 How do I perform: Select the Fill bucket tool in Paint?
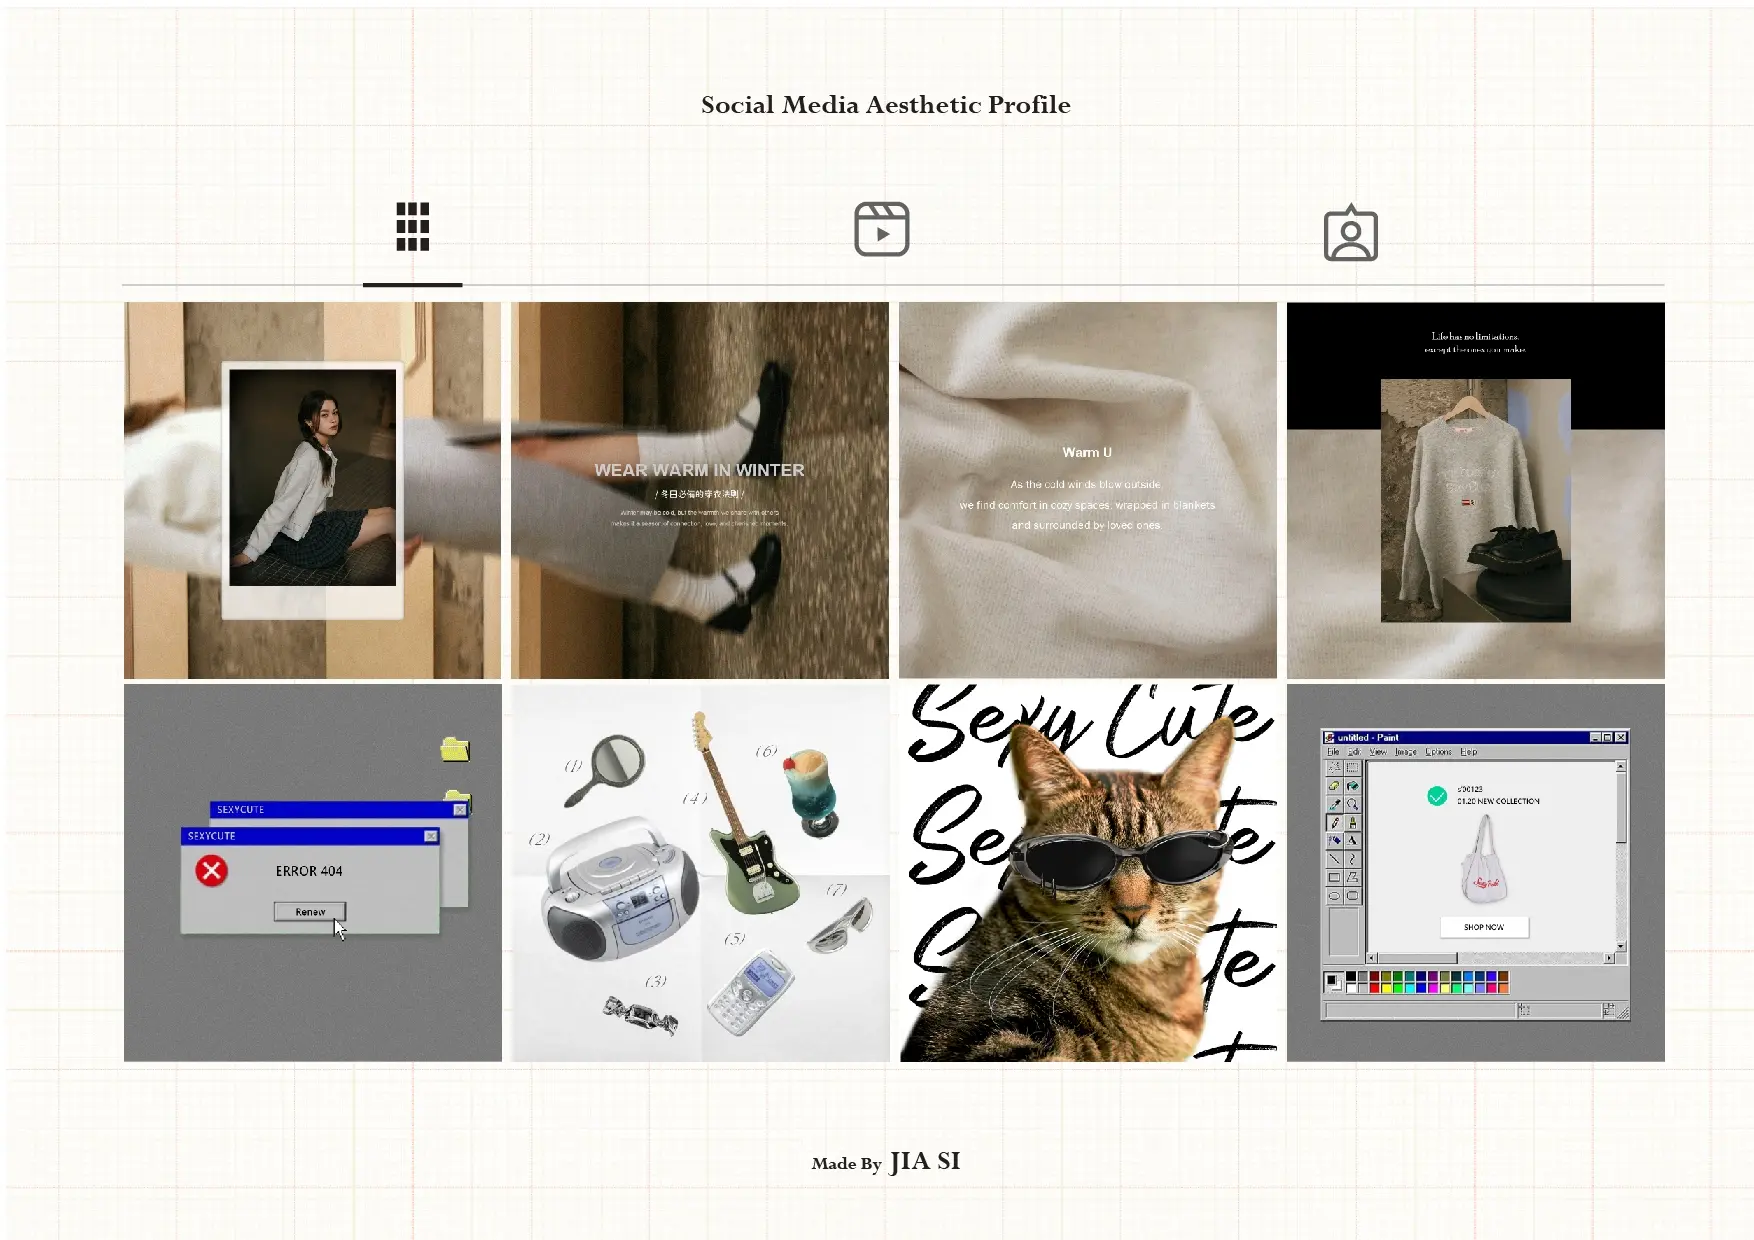point(1352,786)
